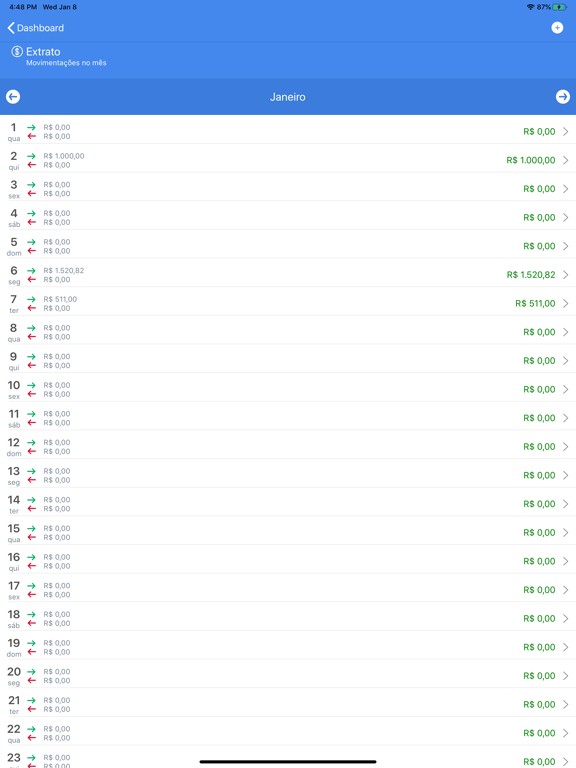
Task: Tap red expense arrow for day 4
Action: 31,222
